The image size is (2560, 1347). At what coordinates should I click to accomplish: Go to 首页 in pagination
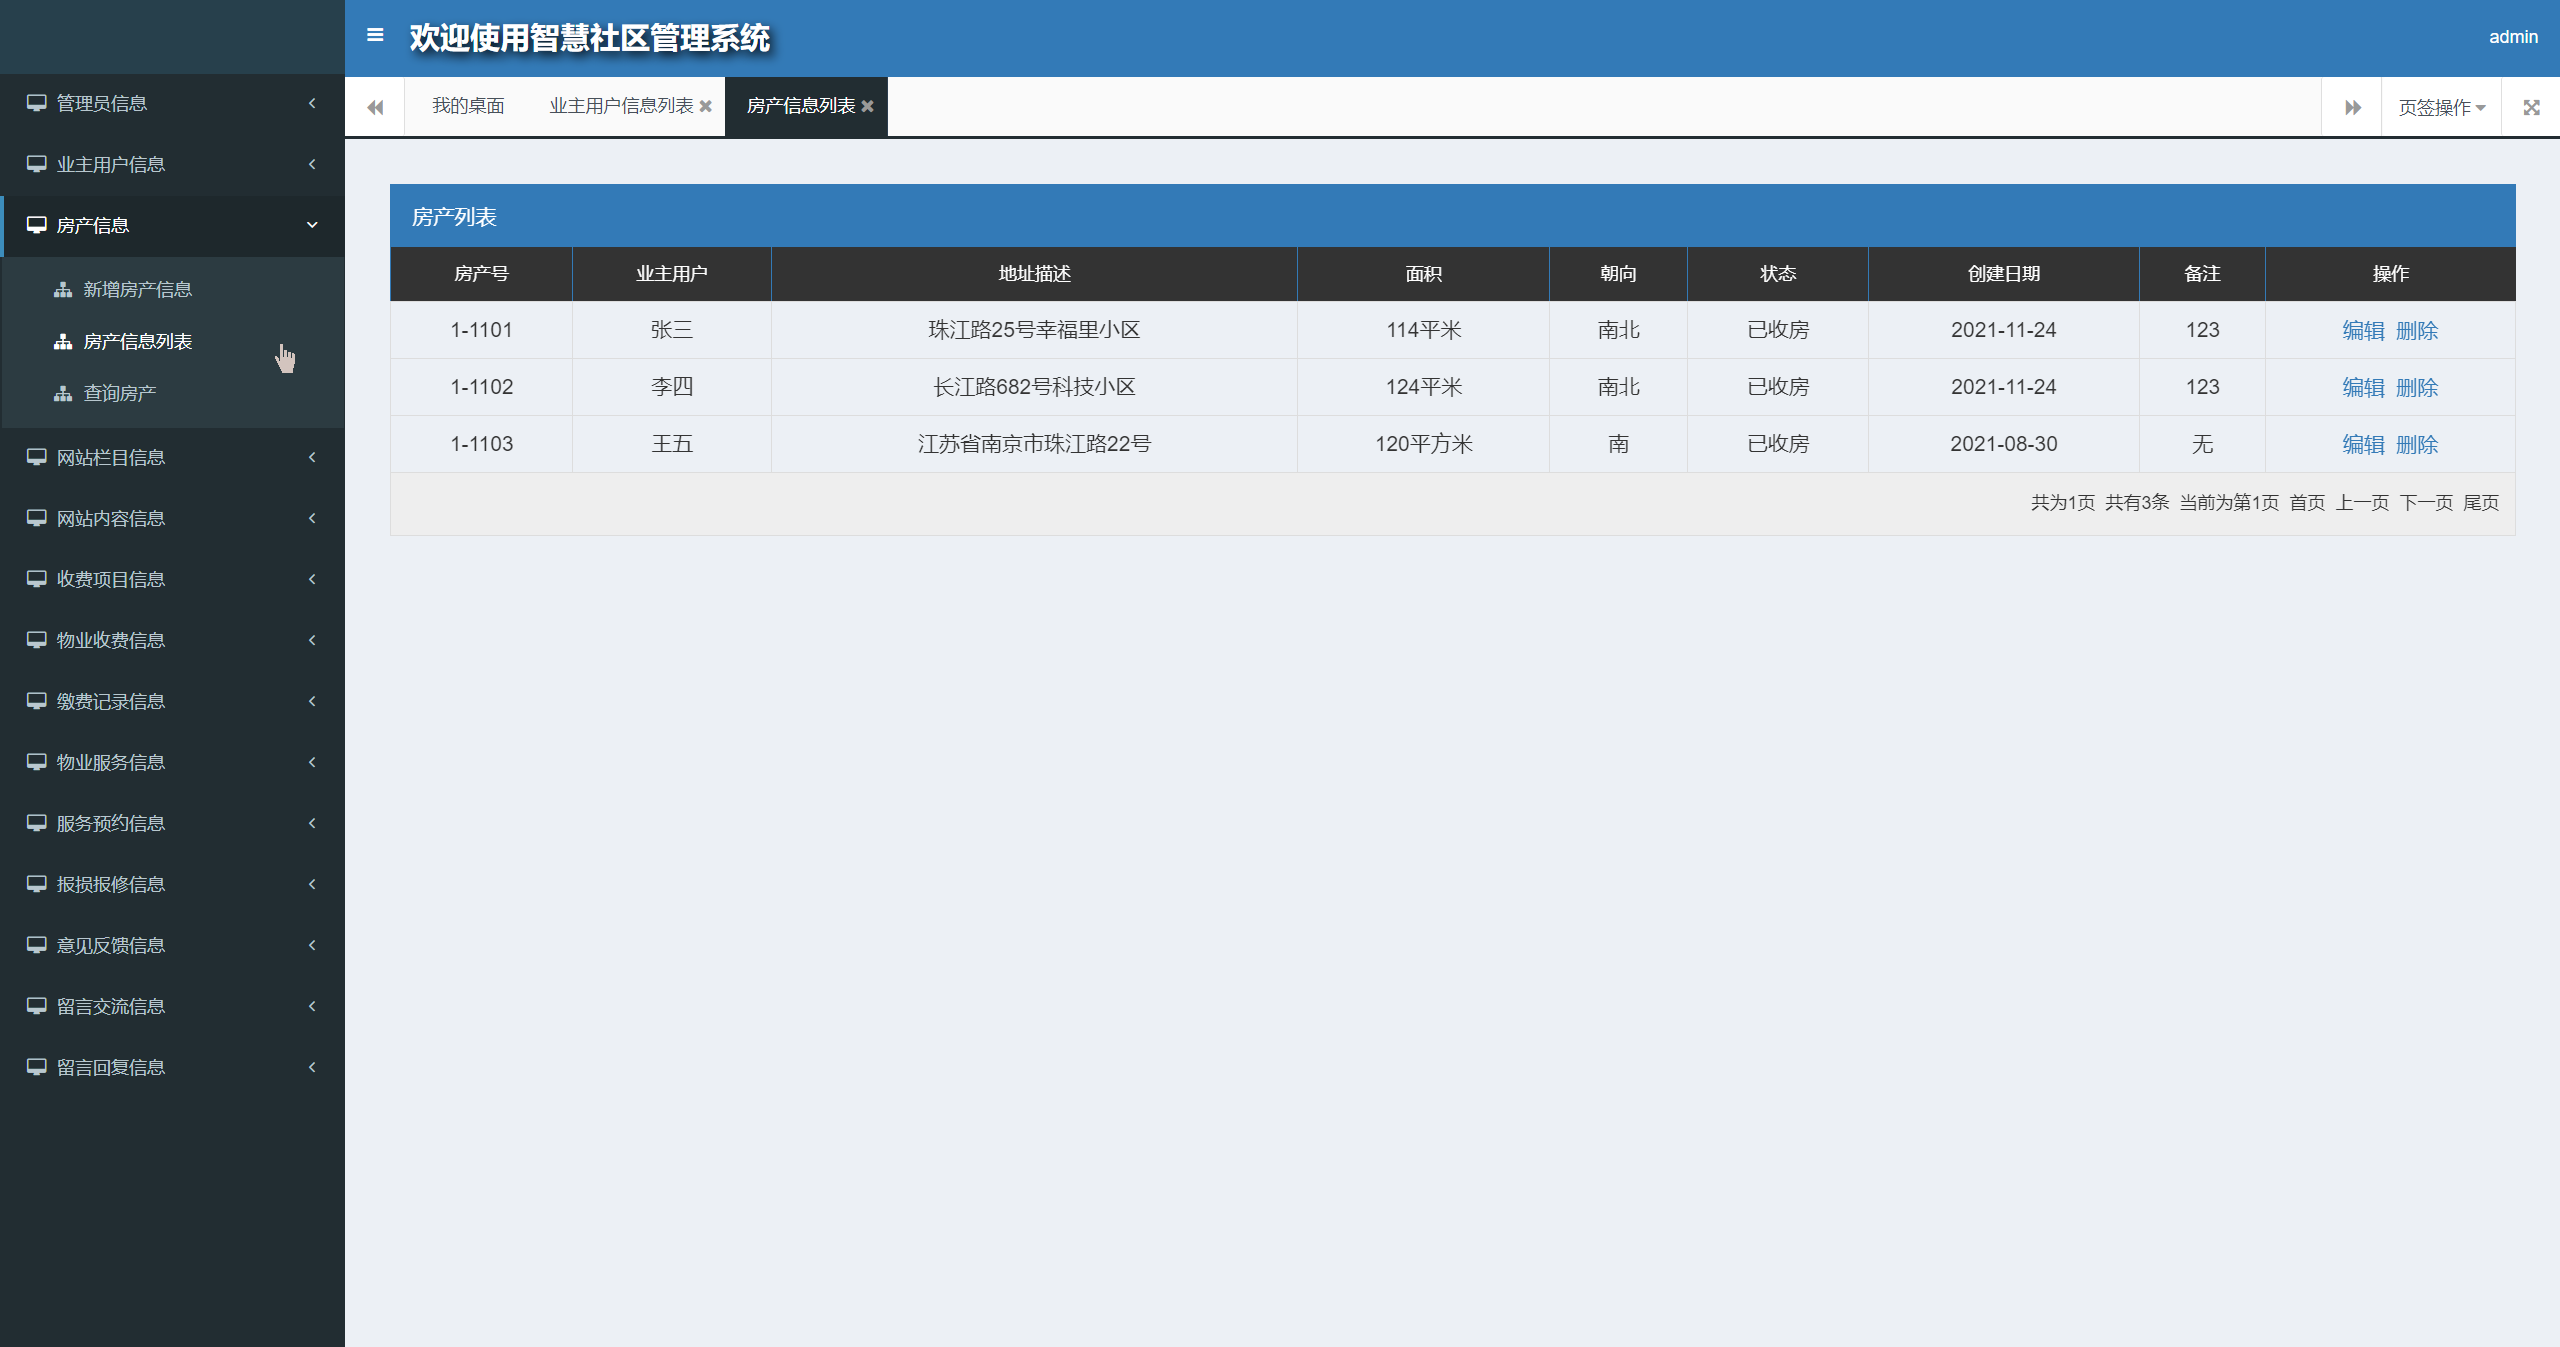2307,502
